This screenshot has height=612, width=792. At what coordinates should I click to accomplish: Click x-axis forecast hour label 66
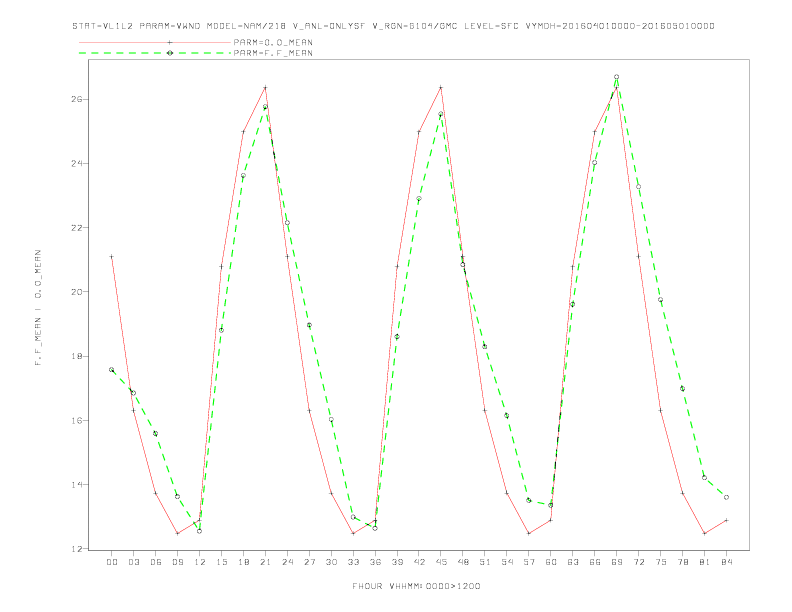tap(595, 562)
